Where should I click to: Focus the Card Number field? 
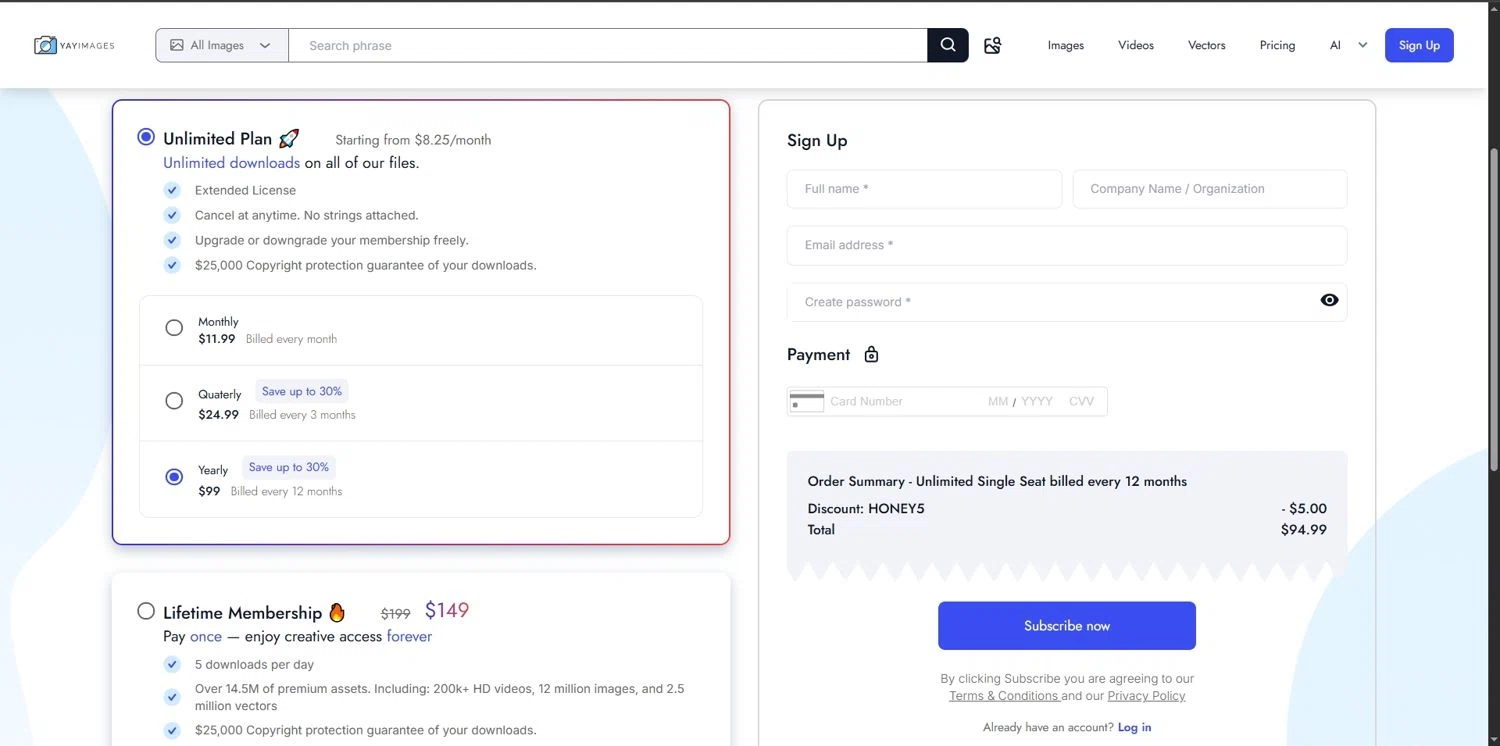900,401
